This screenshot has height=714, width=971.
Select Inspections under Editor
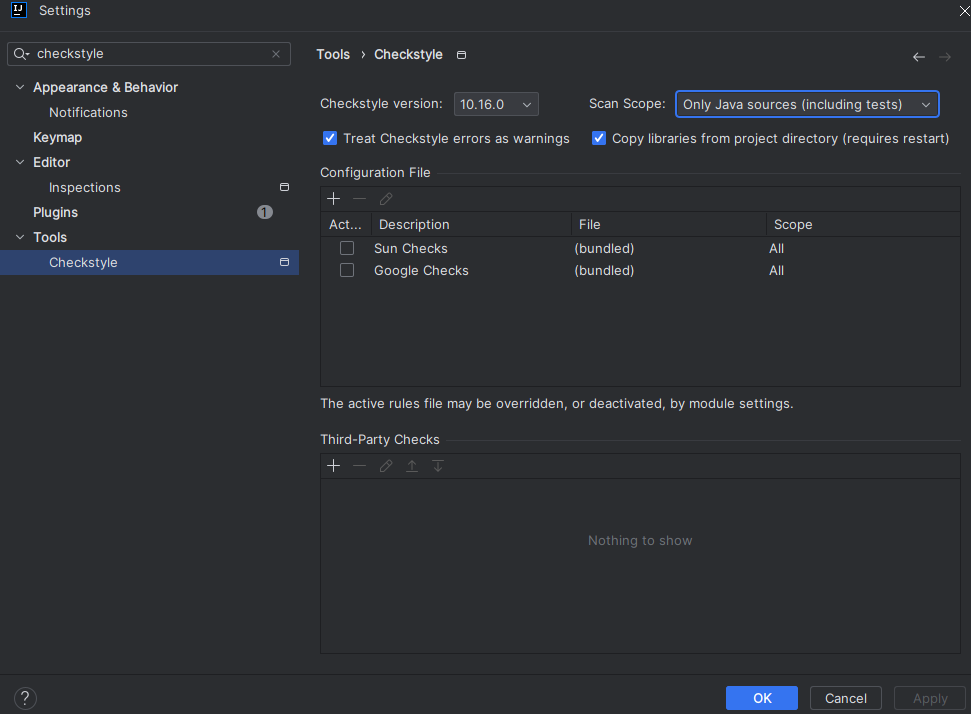pyautogui.click(x=85, y=188)
